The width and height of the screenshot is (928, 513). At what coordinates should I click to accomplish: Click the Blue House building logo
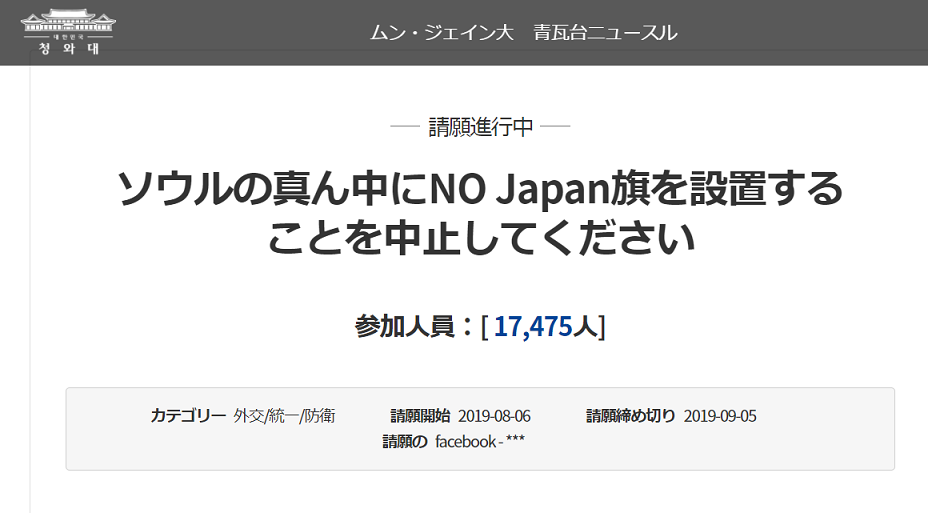pos(68,20)
